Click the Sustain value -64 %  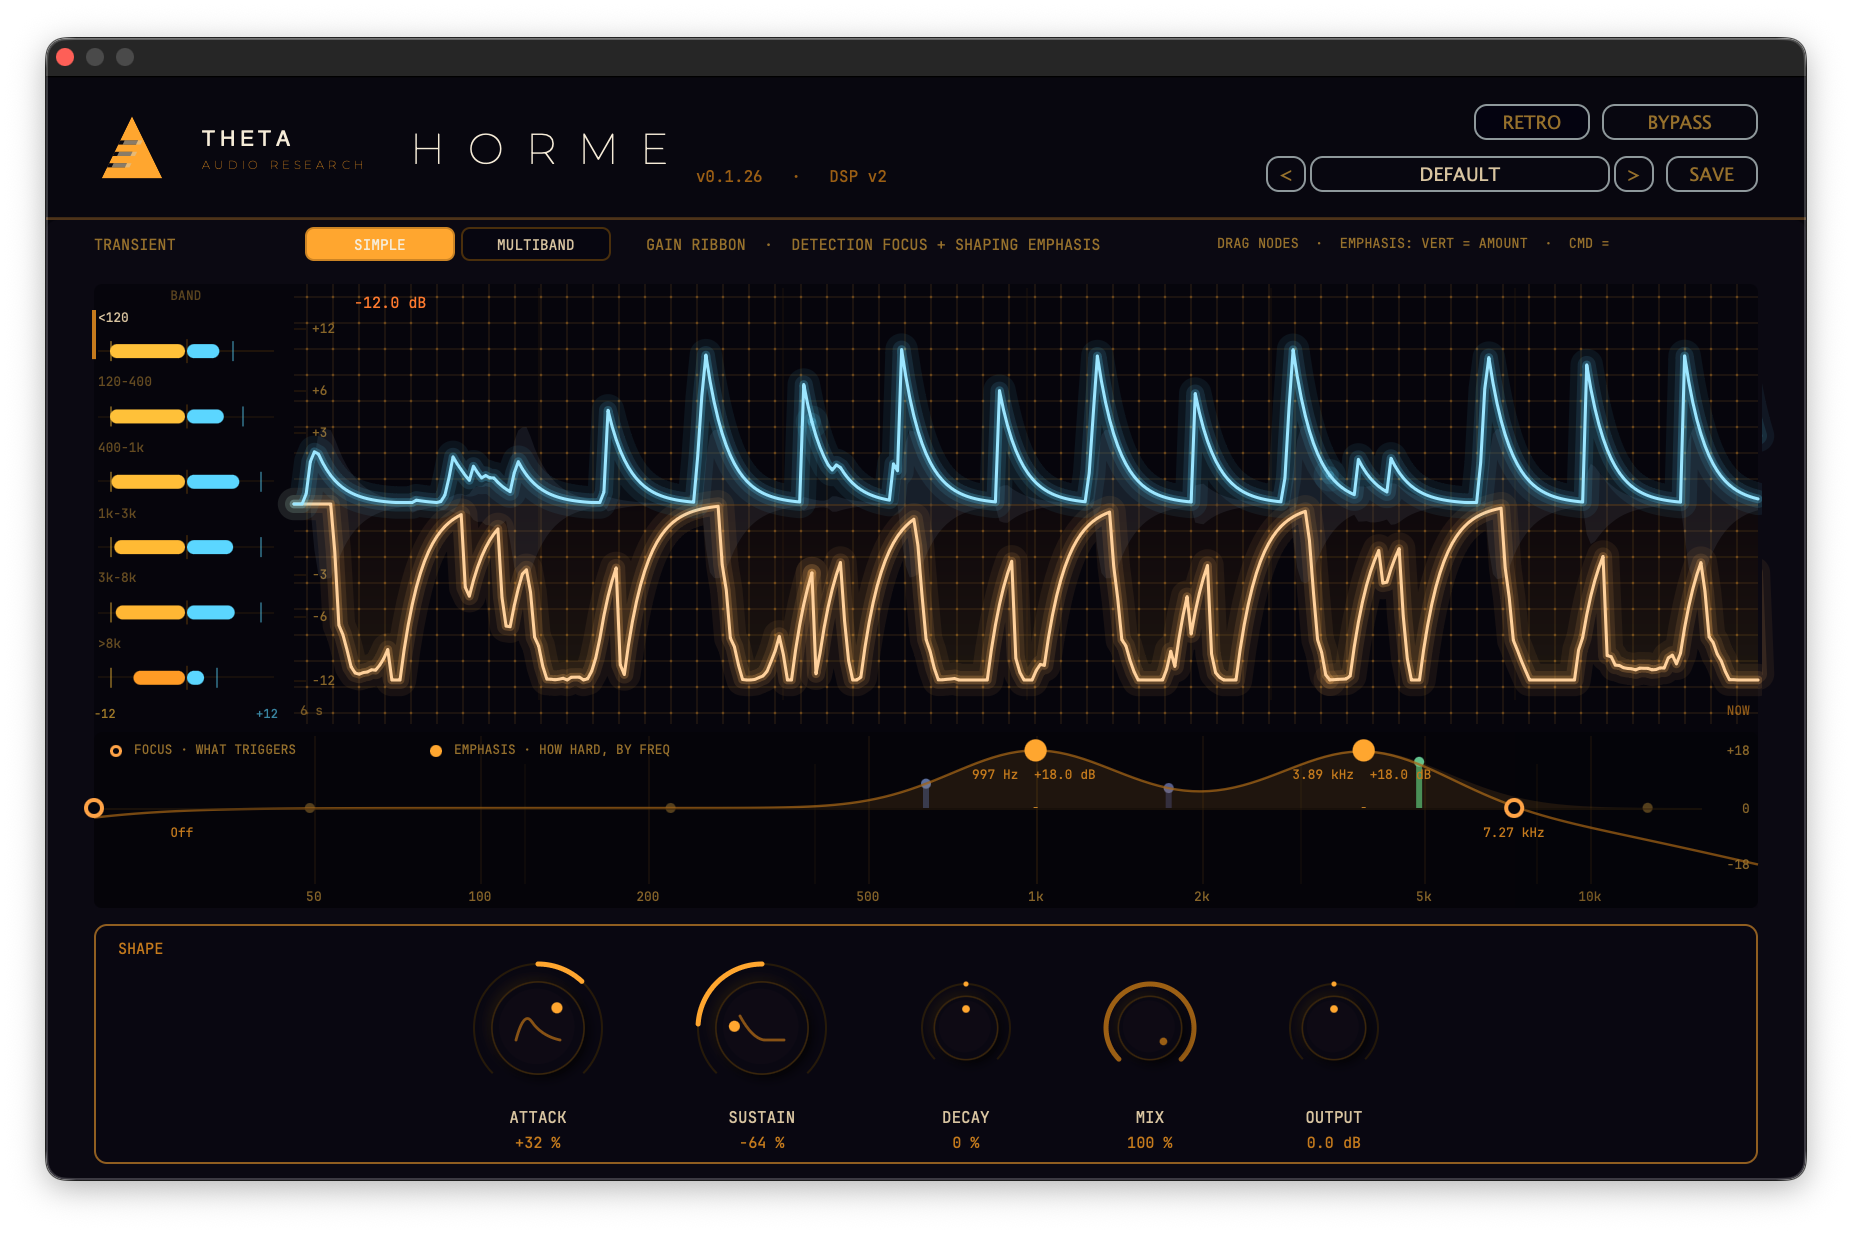tap(762, 1143)
